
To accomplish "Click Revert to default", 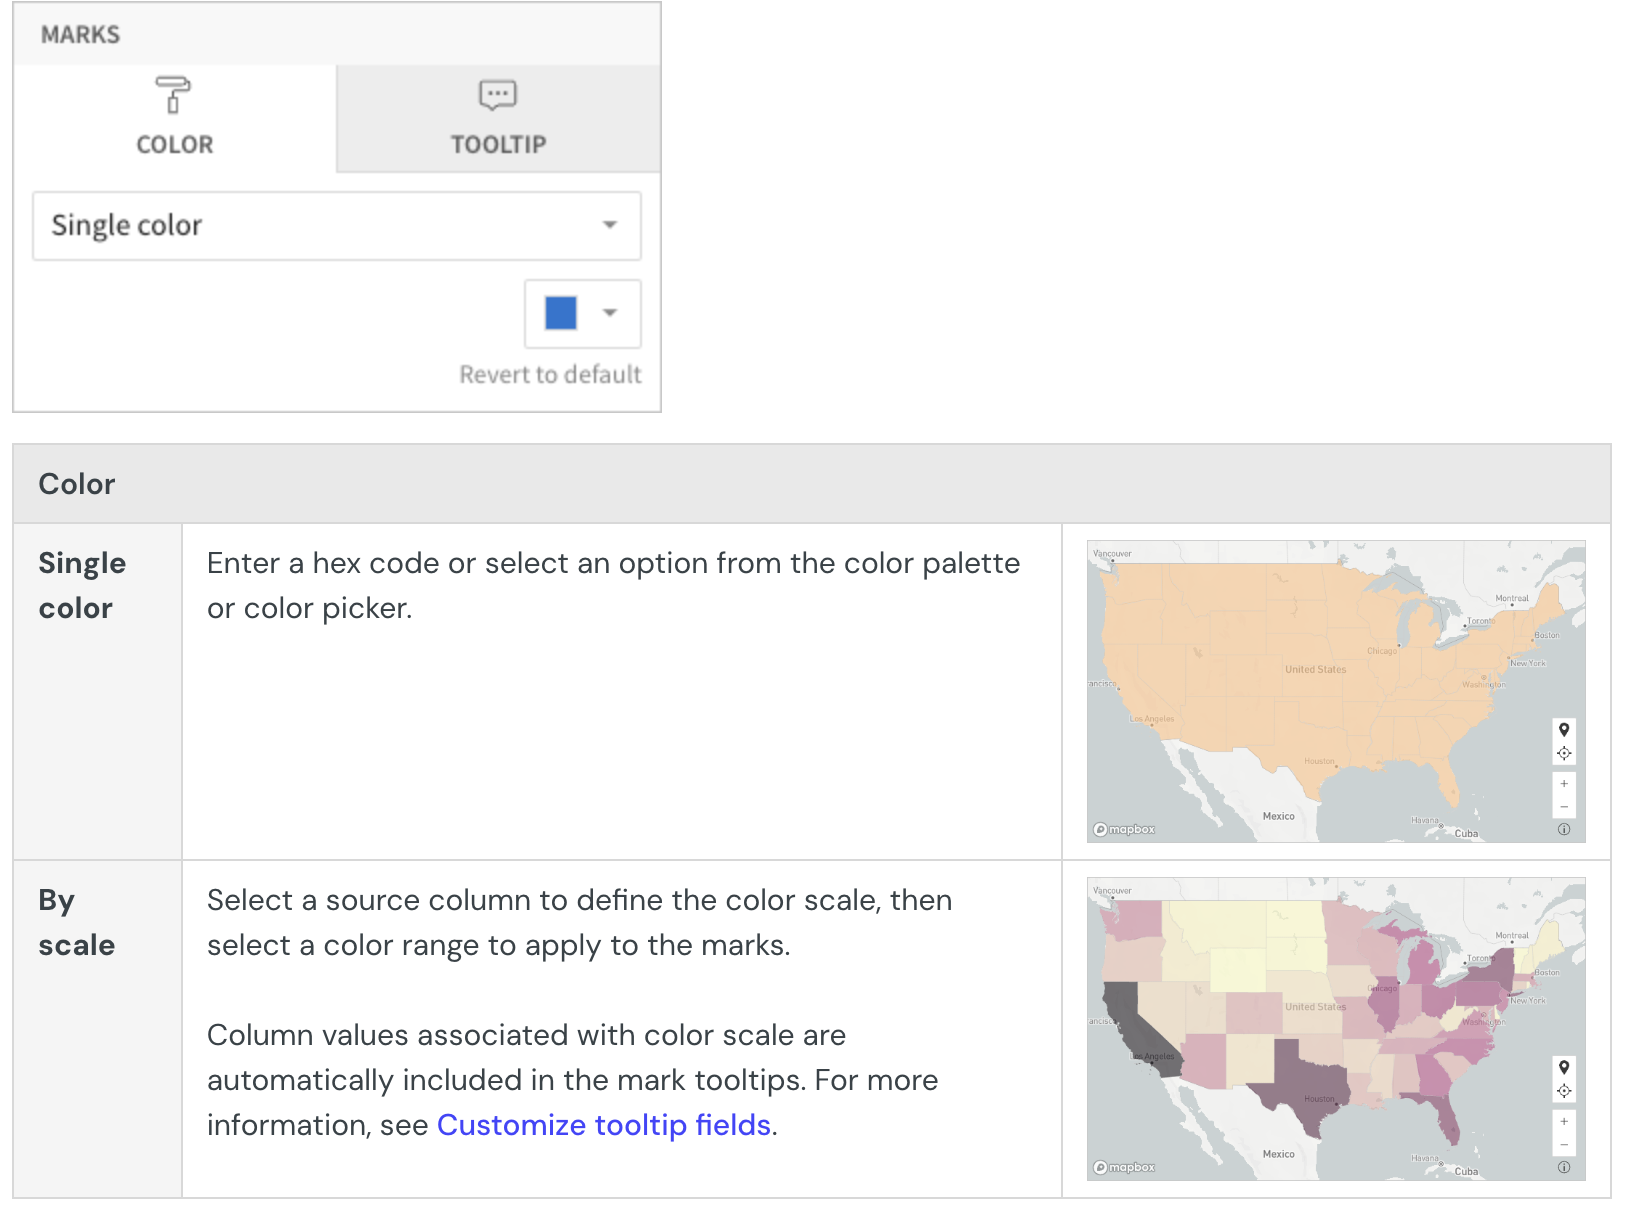I will [x=550, y=374].
